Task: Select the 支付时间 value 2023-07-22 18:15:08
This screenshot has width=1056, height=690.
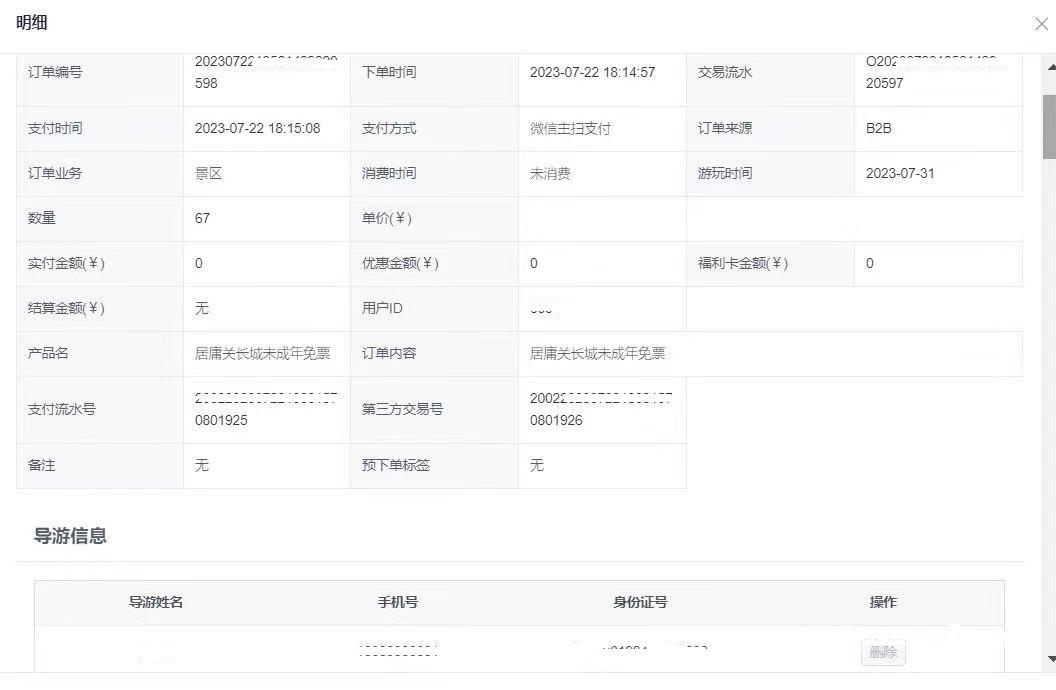Action: pos(257,128)
